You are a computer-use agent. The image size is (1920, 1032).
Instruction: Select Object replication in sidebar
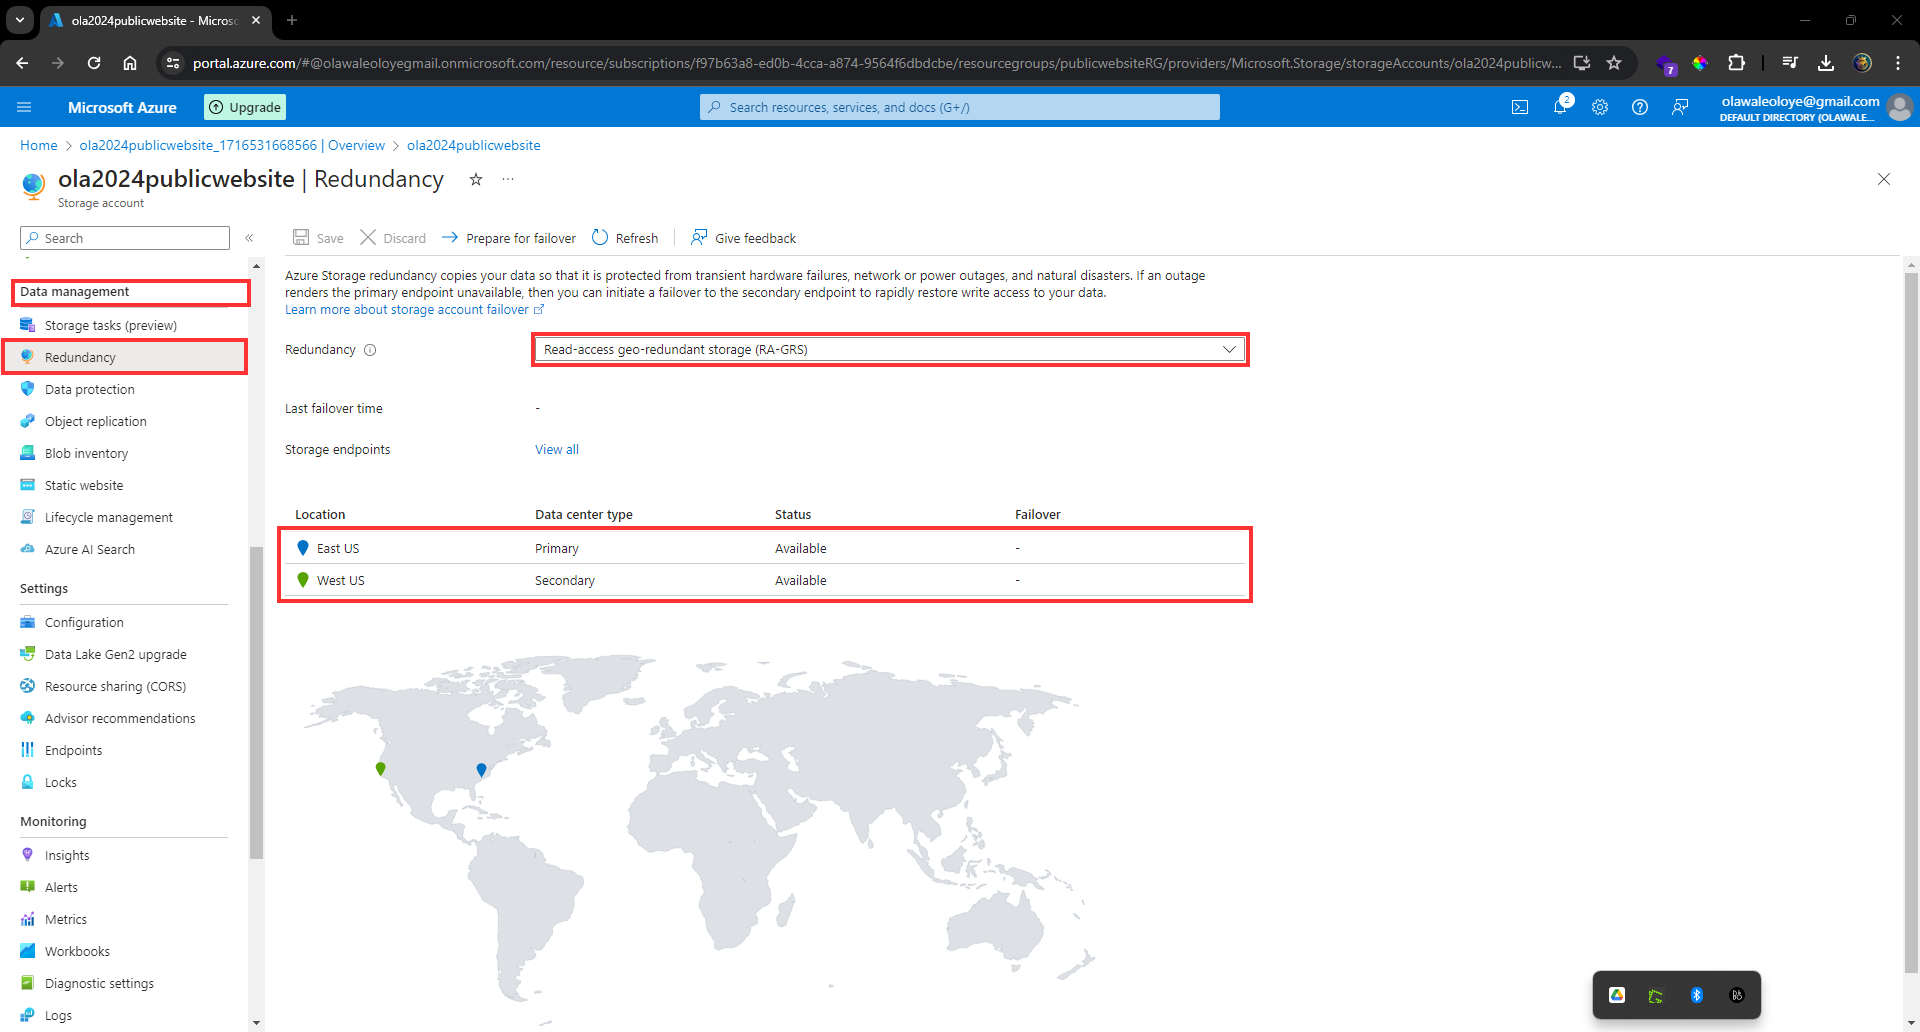coord(95,421)
